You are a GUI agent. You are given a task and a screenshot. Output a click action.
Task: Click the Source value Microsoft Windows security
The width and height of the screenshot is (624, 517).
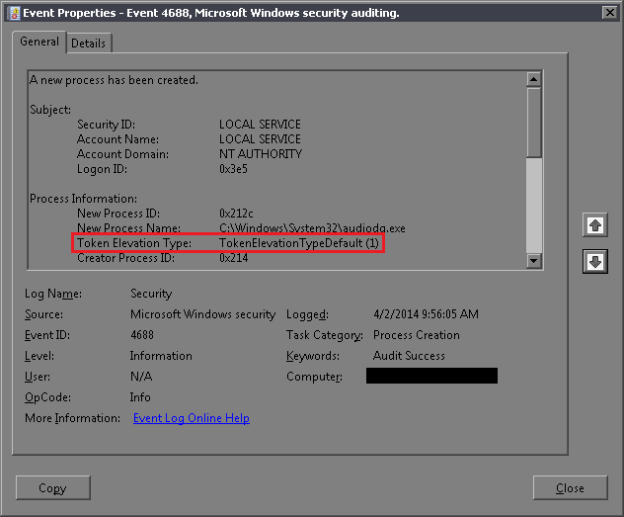(202, 314)
